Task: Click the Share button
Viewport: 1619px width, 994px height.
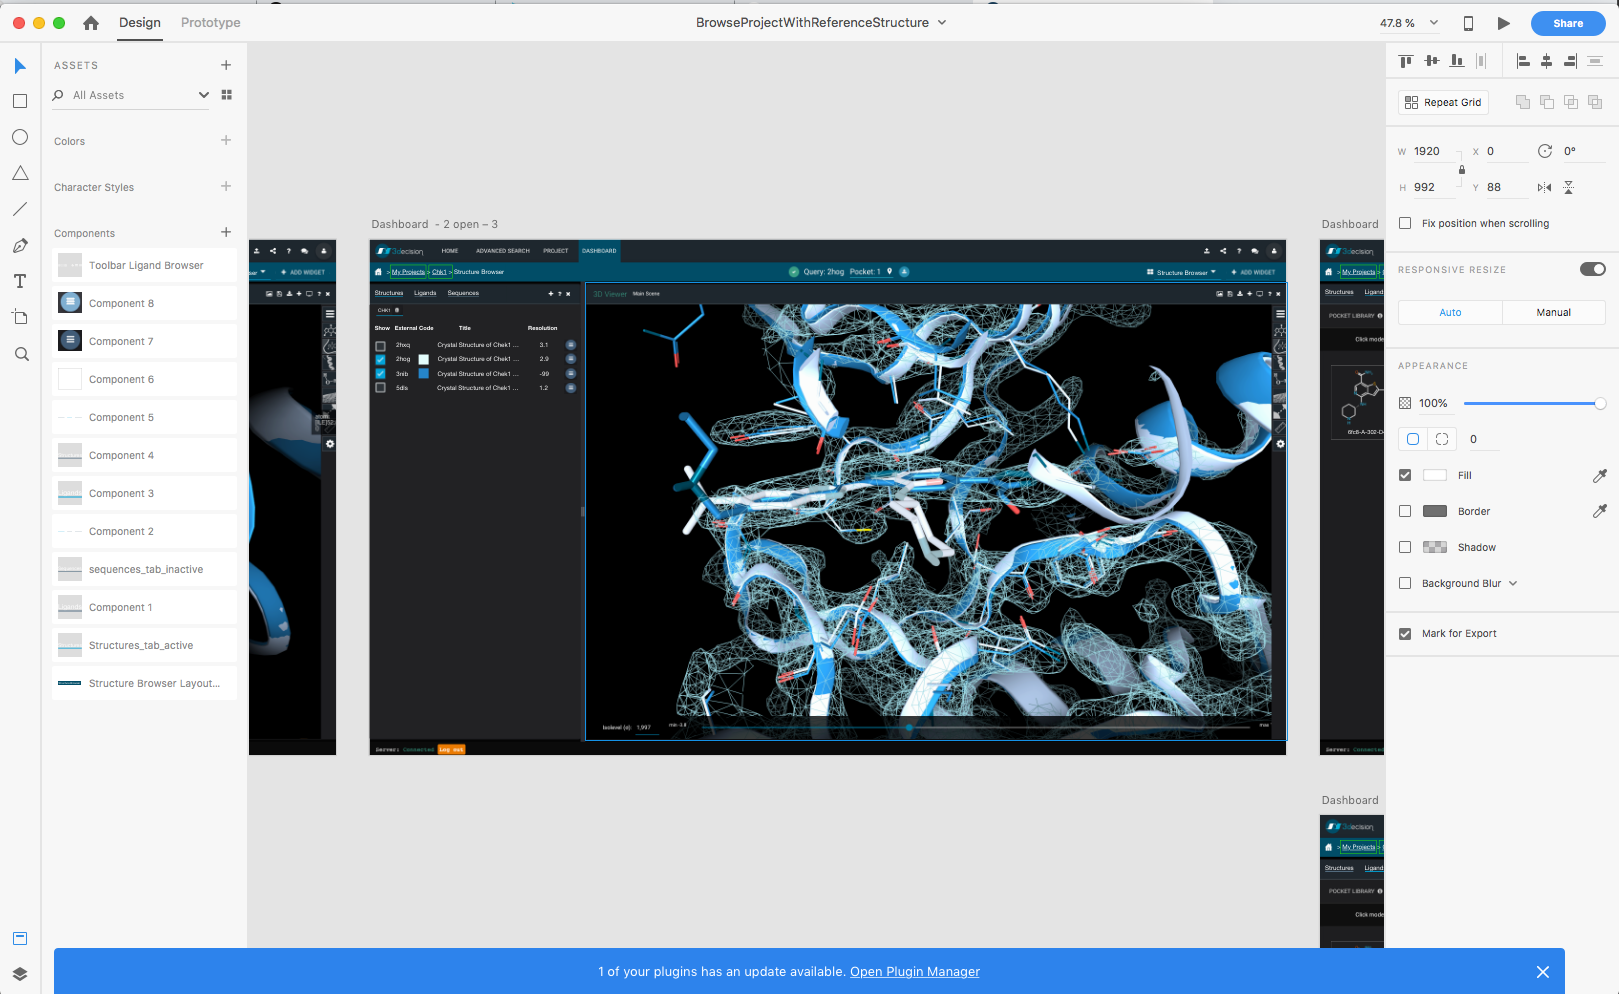Action: coord(1568,23)
